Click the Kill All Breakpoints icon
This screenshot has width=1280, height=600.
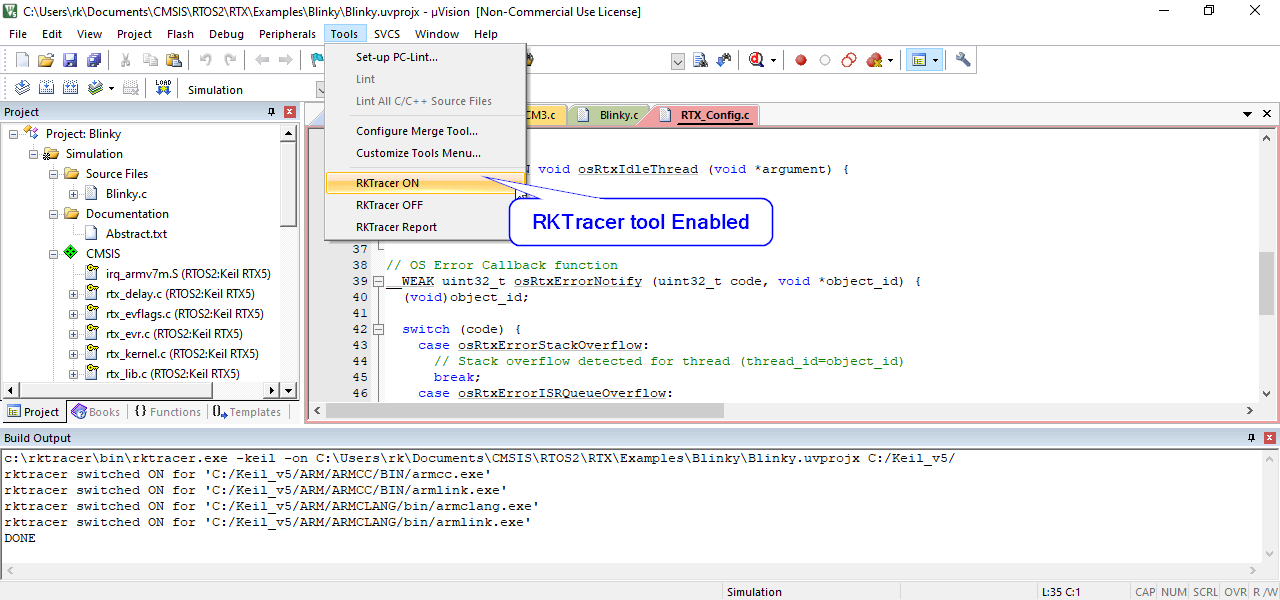coord(876,60)
